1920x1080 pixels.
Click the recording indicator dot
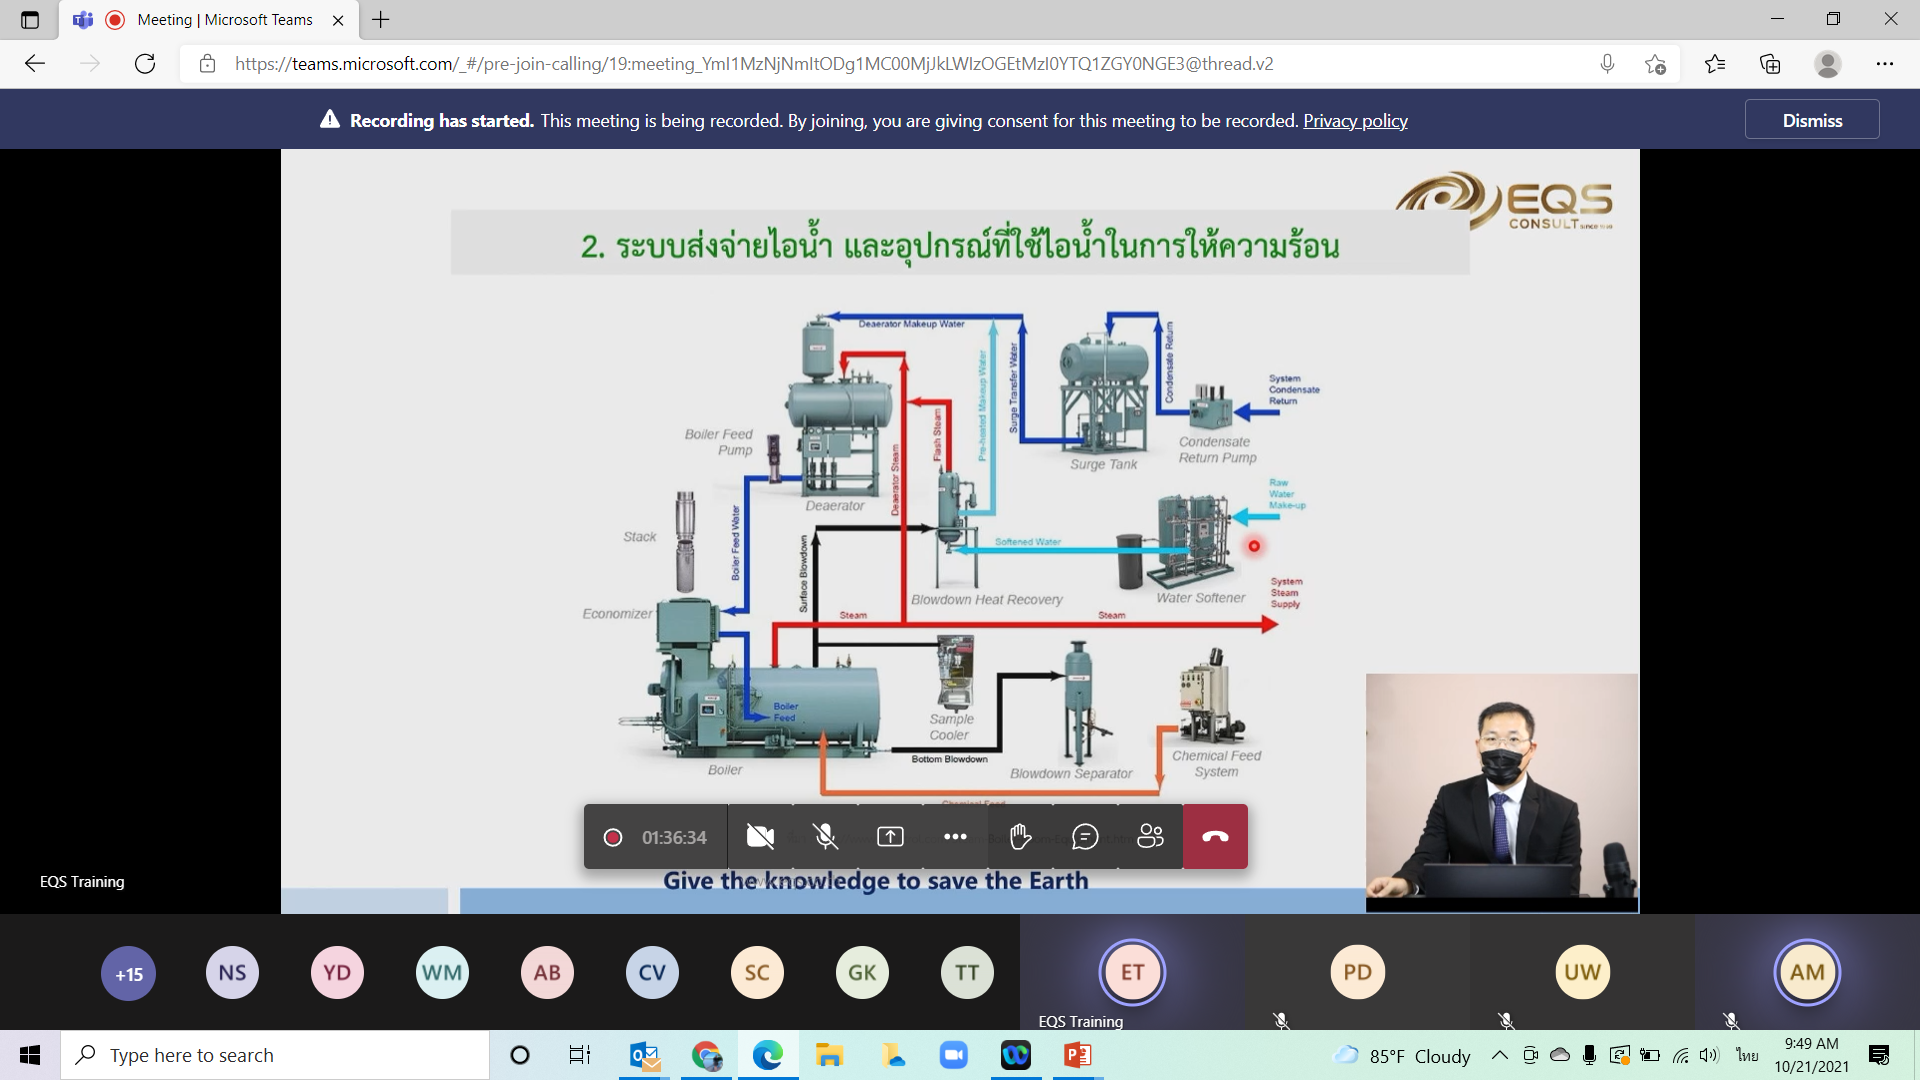613,837
